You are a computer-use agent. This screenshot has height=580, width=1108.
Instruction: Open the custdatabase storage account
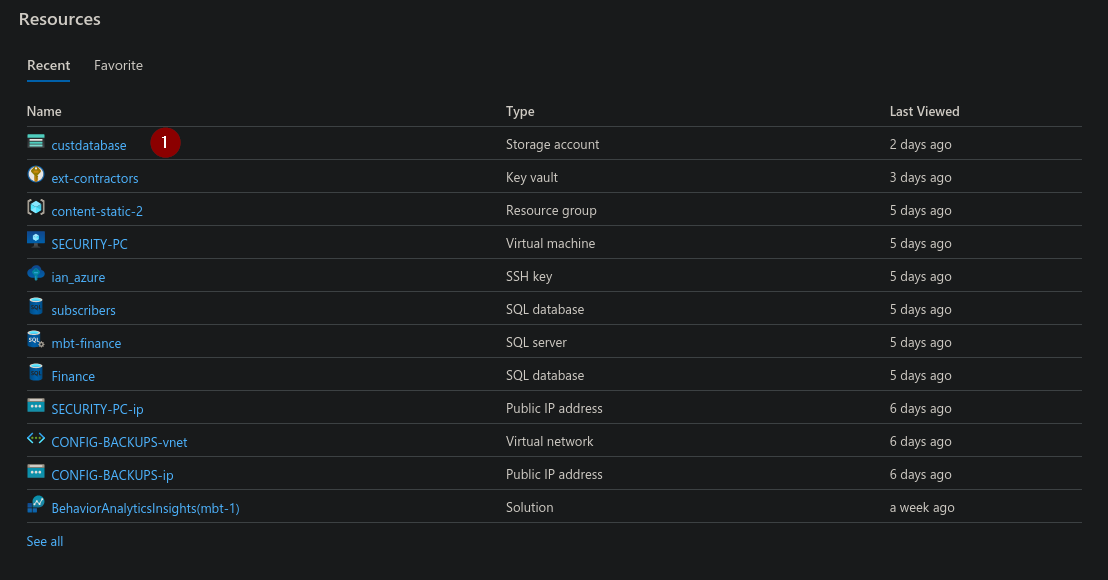click(89, 145)
